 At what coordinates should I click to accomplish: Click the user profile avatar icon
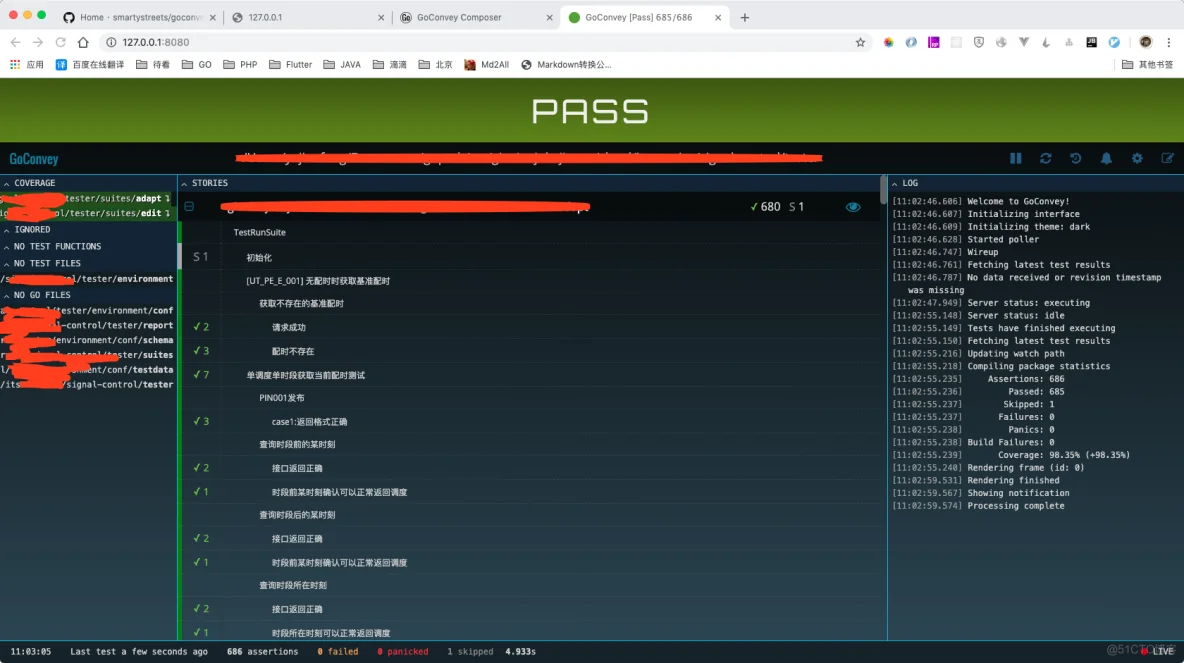click(x=1145, y=42)
